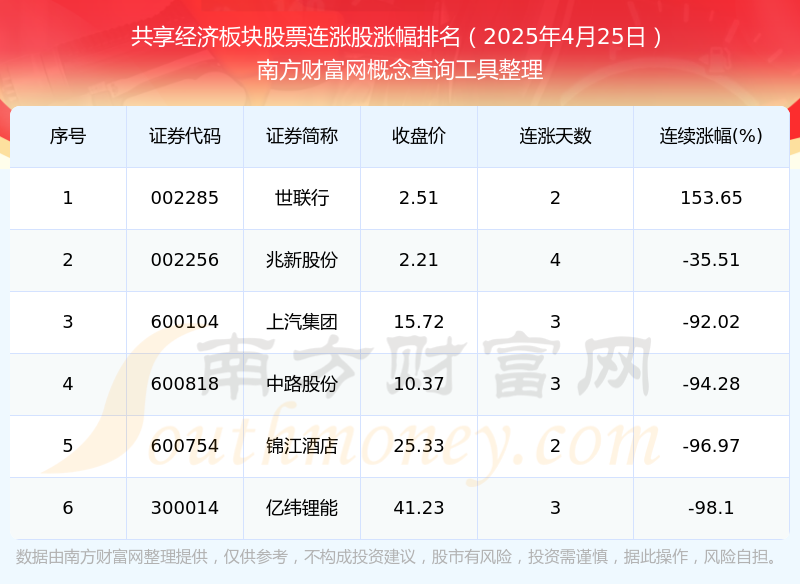Click the subtitle 南方财富网概念查询工具整理
The height and width of the screenshot is (584, 800).
pyautogui.click(x=399, y=70)
